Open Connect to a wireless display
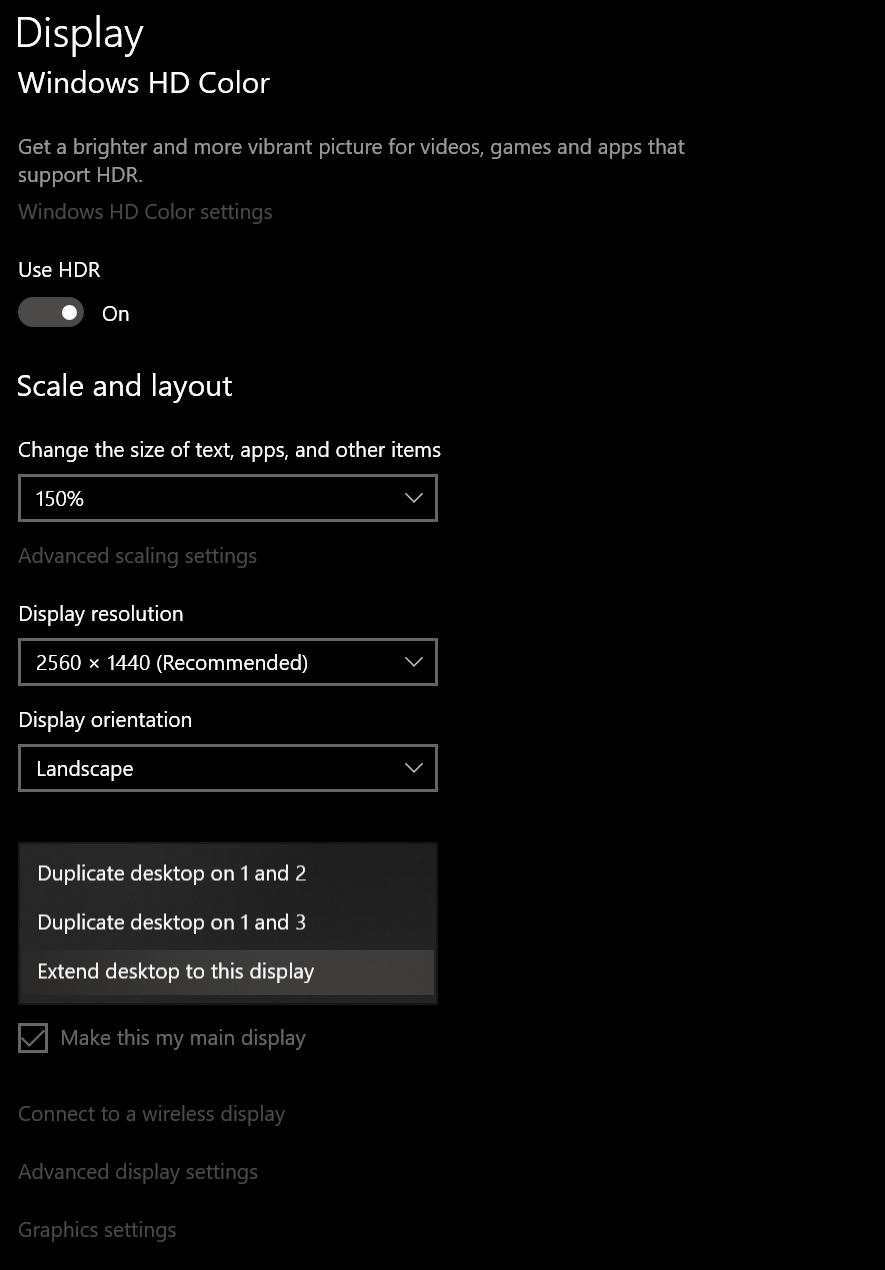The image size is (885, 1270). 151,1114
